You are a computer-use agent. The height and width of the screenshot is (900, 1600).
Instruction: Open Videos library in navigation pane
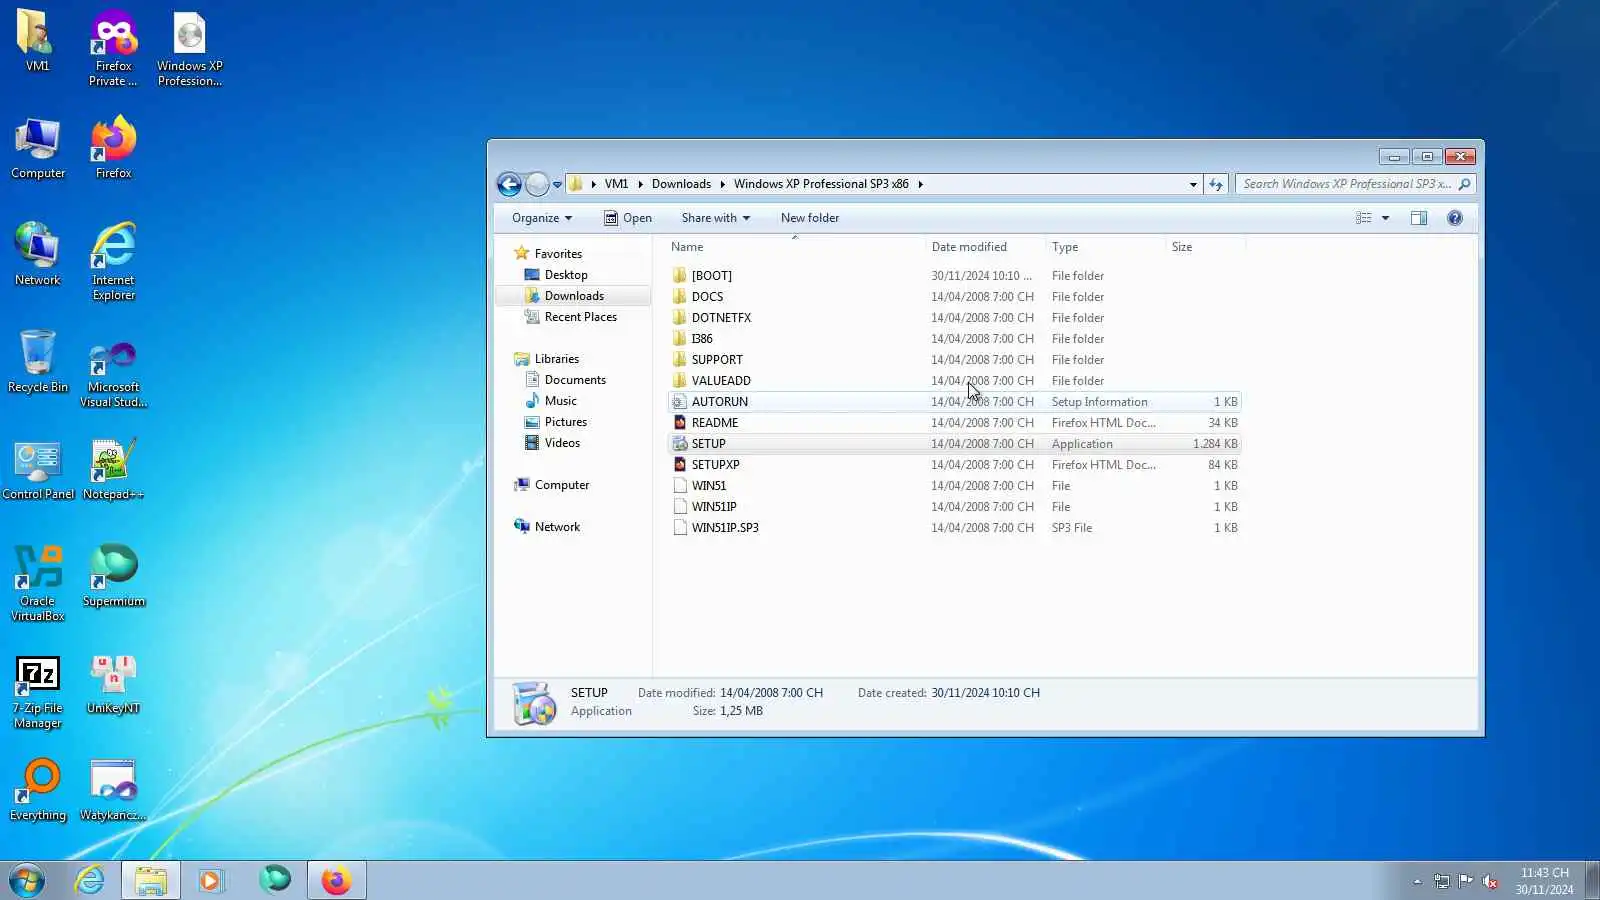point(562,443)
